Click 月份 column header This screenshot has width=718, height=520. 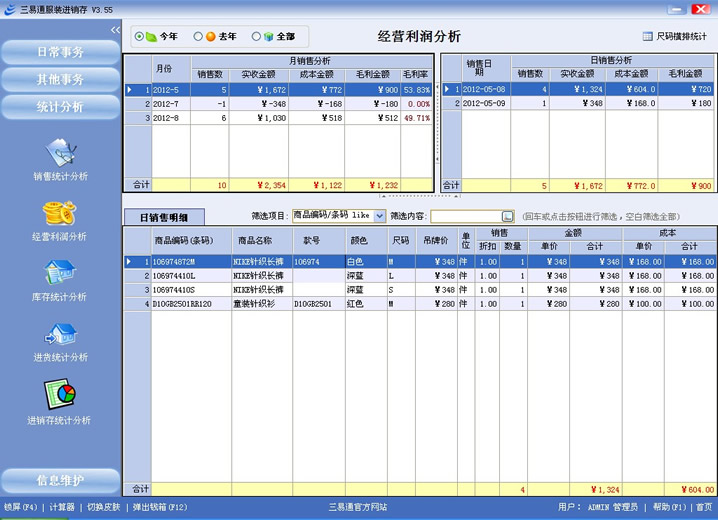[x=171, y=69]
